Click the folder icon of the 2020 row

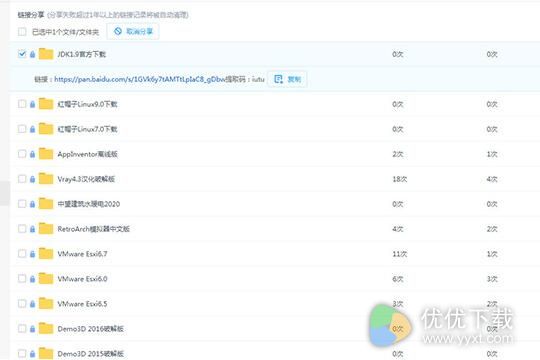(46, 204)
